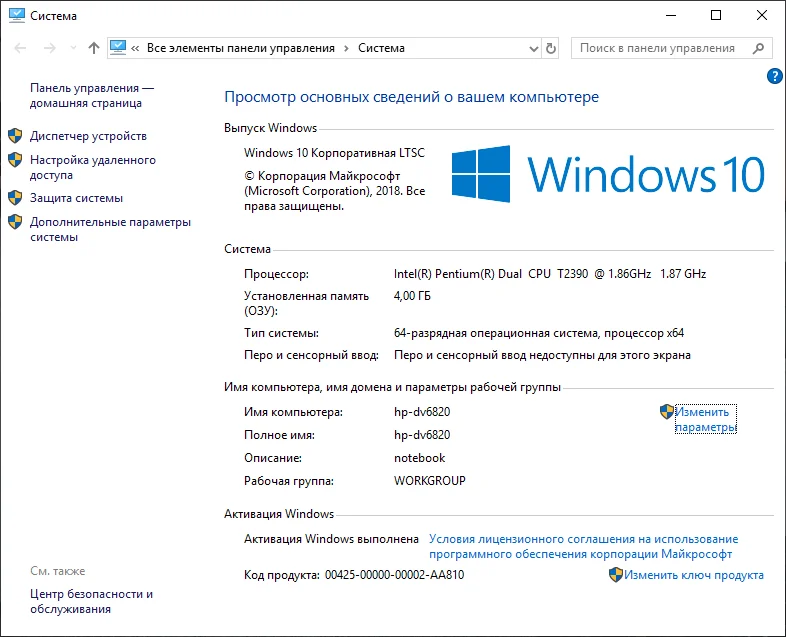Click shield icon beside Настройка удаленного доступа
The height and width of the screenshot is (637, 786).
coord(15,159)
